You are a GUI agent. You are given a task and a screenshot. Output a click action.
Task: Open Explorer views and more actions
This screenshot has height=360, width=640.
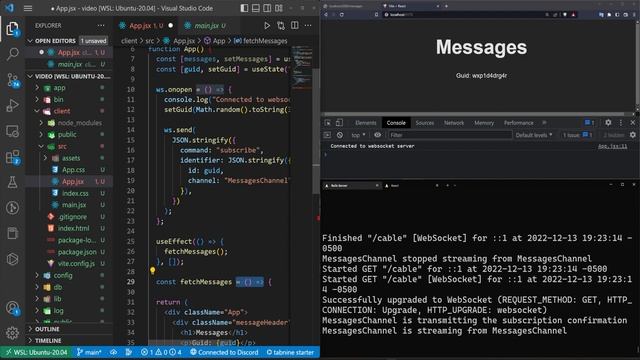pyautogui.click(x=101, y=25)
